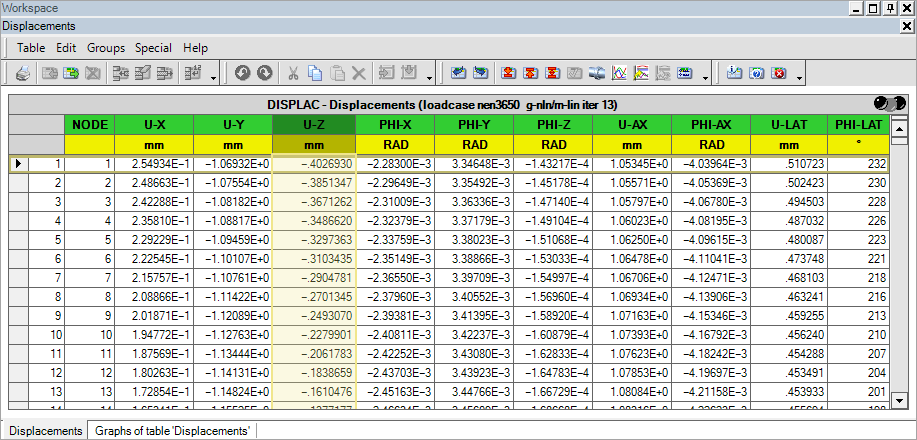Click the PHI-LAT column header
The height and width of the screenshot is (440, 917).
tap(858, 125)
